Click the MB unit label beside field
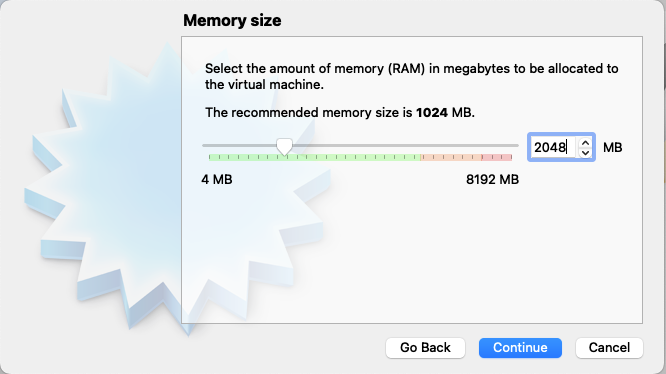 [612, 147]
